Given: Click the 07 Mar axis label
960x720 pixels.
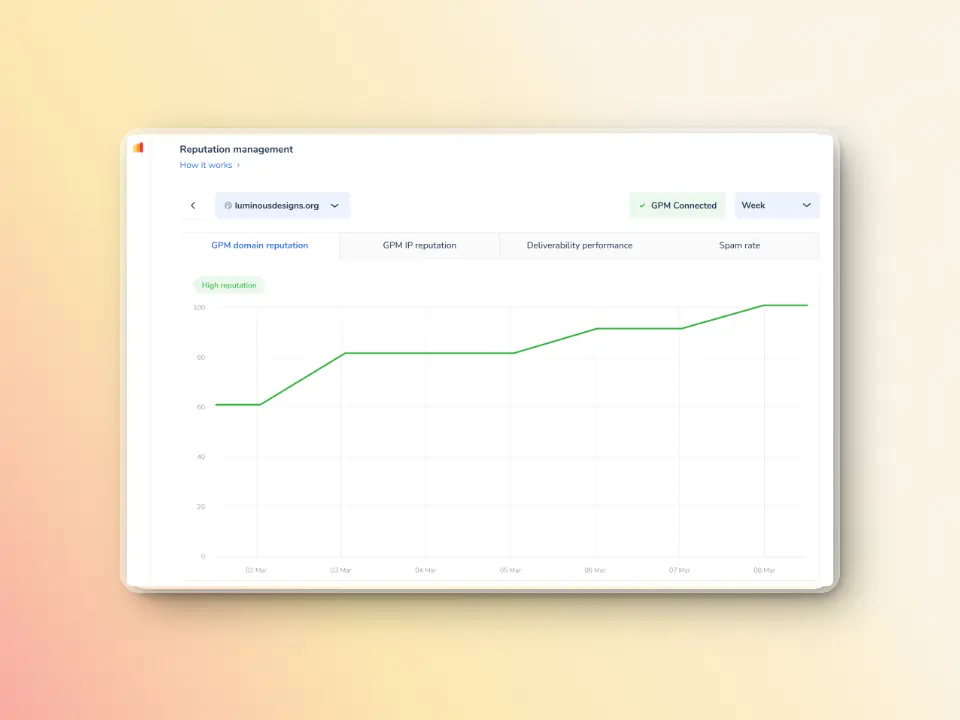Looking at the screenshot, I should (680, 570).
